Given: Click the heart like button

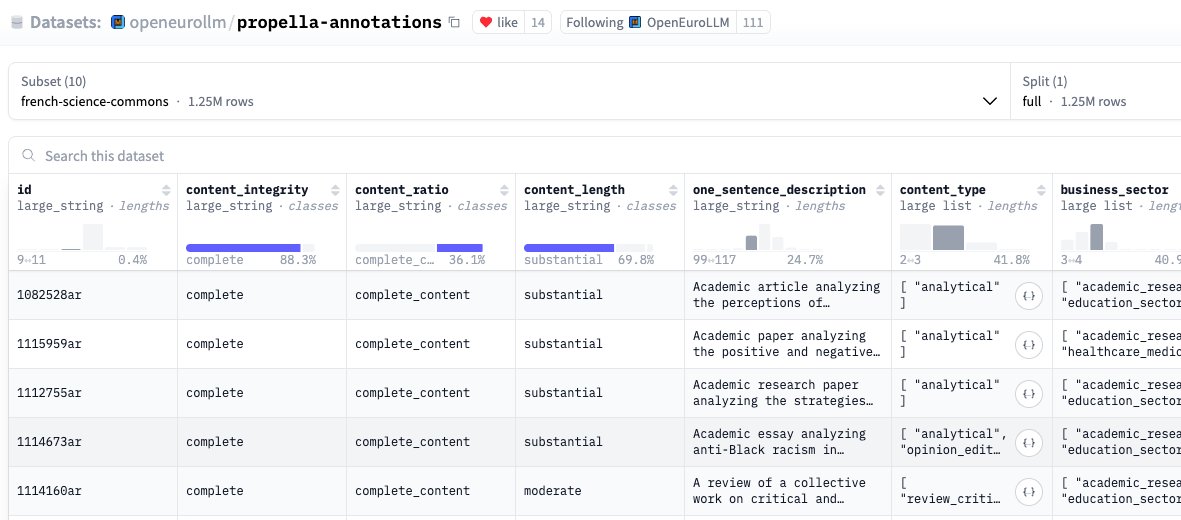Looking at the screenshot, I should pyautogui.click(x=498, y=23).
